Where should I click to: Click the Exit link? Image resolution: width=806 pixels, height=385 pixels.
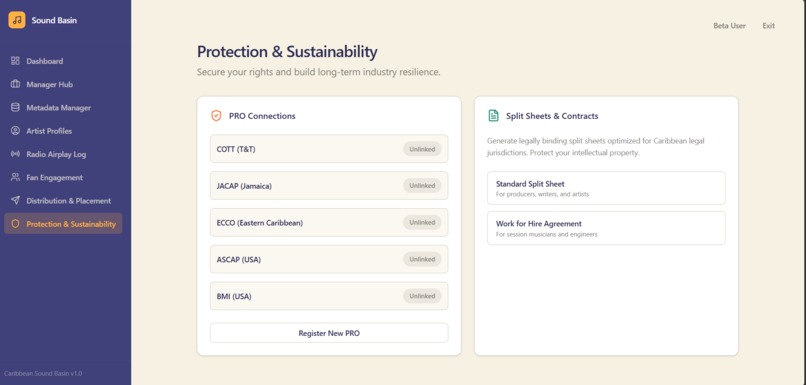click(x=768, y=26)
